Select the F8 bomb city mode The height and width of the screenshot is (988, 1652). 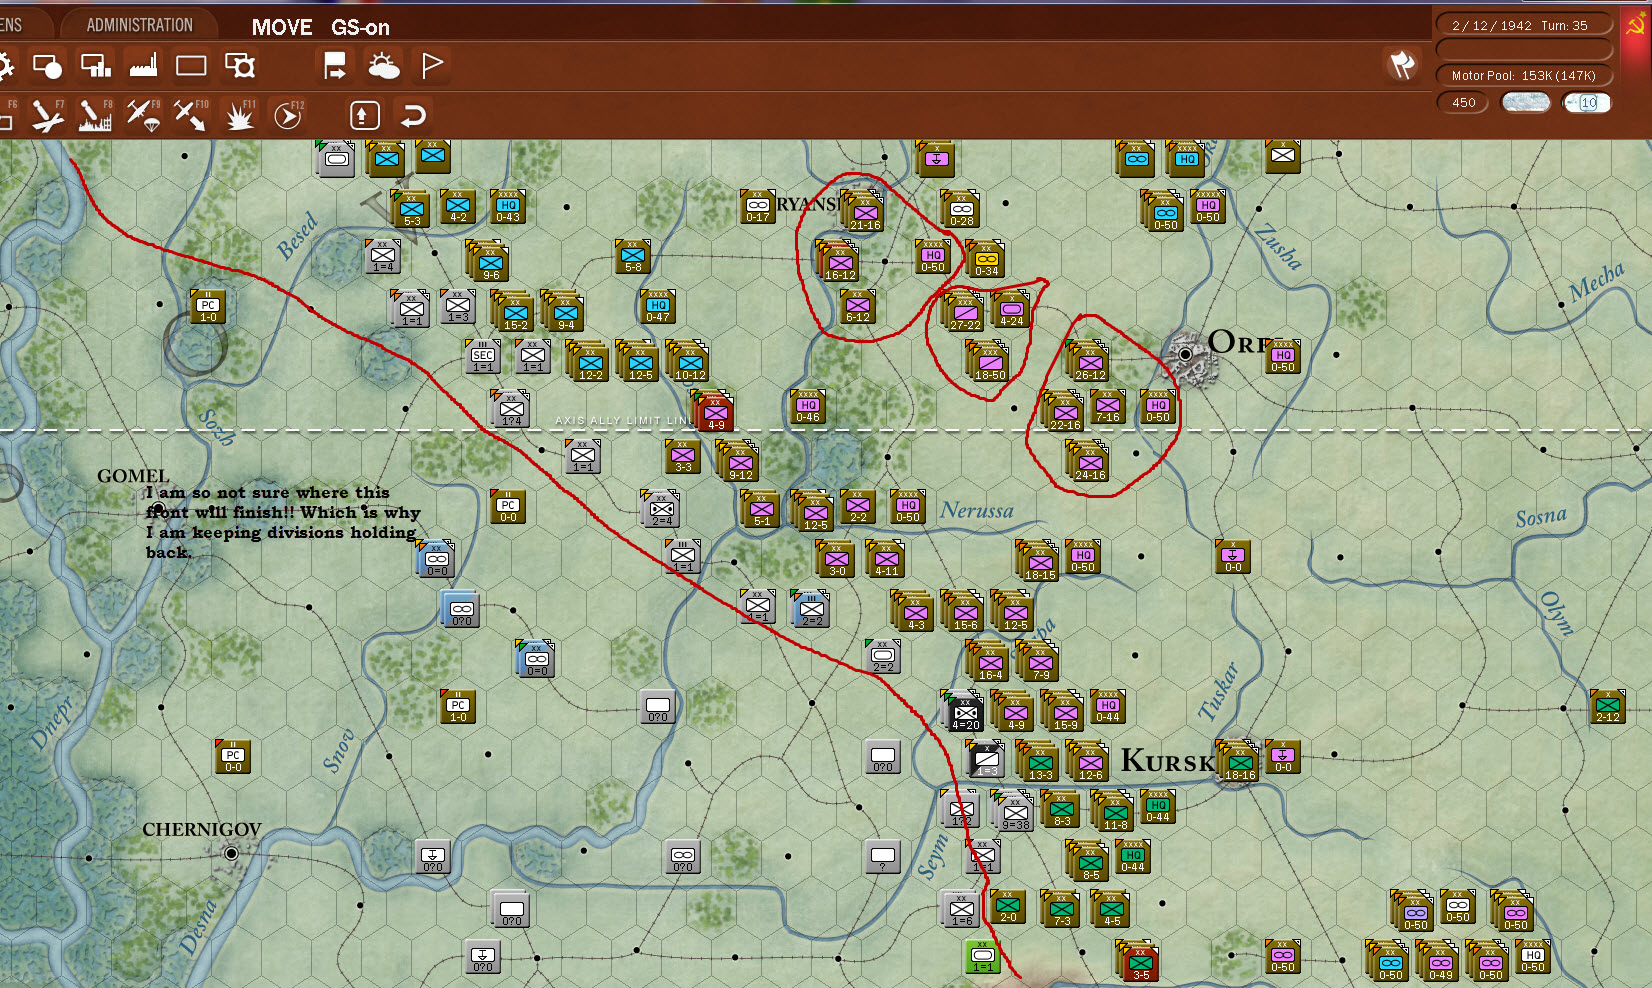(x=95, y=115)
